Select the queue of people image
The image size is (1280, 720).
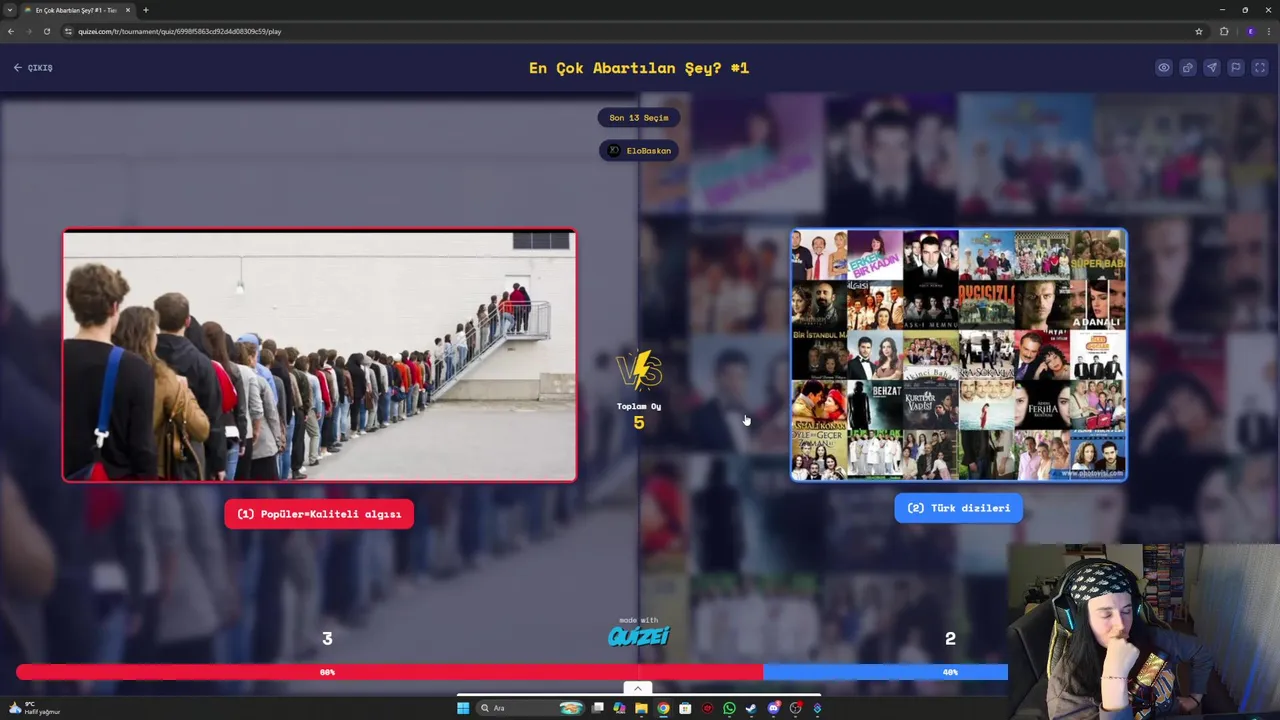[x=319, y=355]
